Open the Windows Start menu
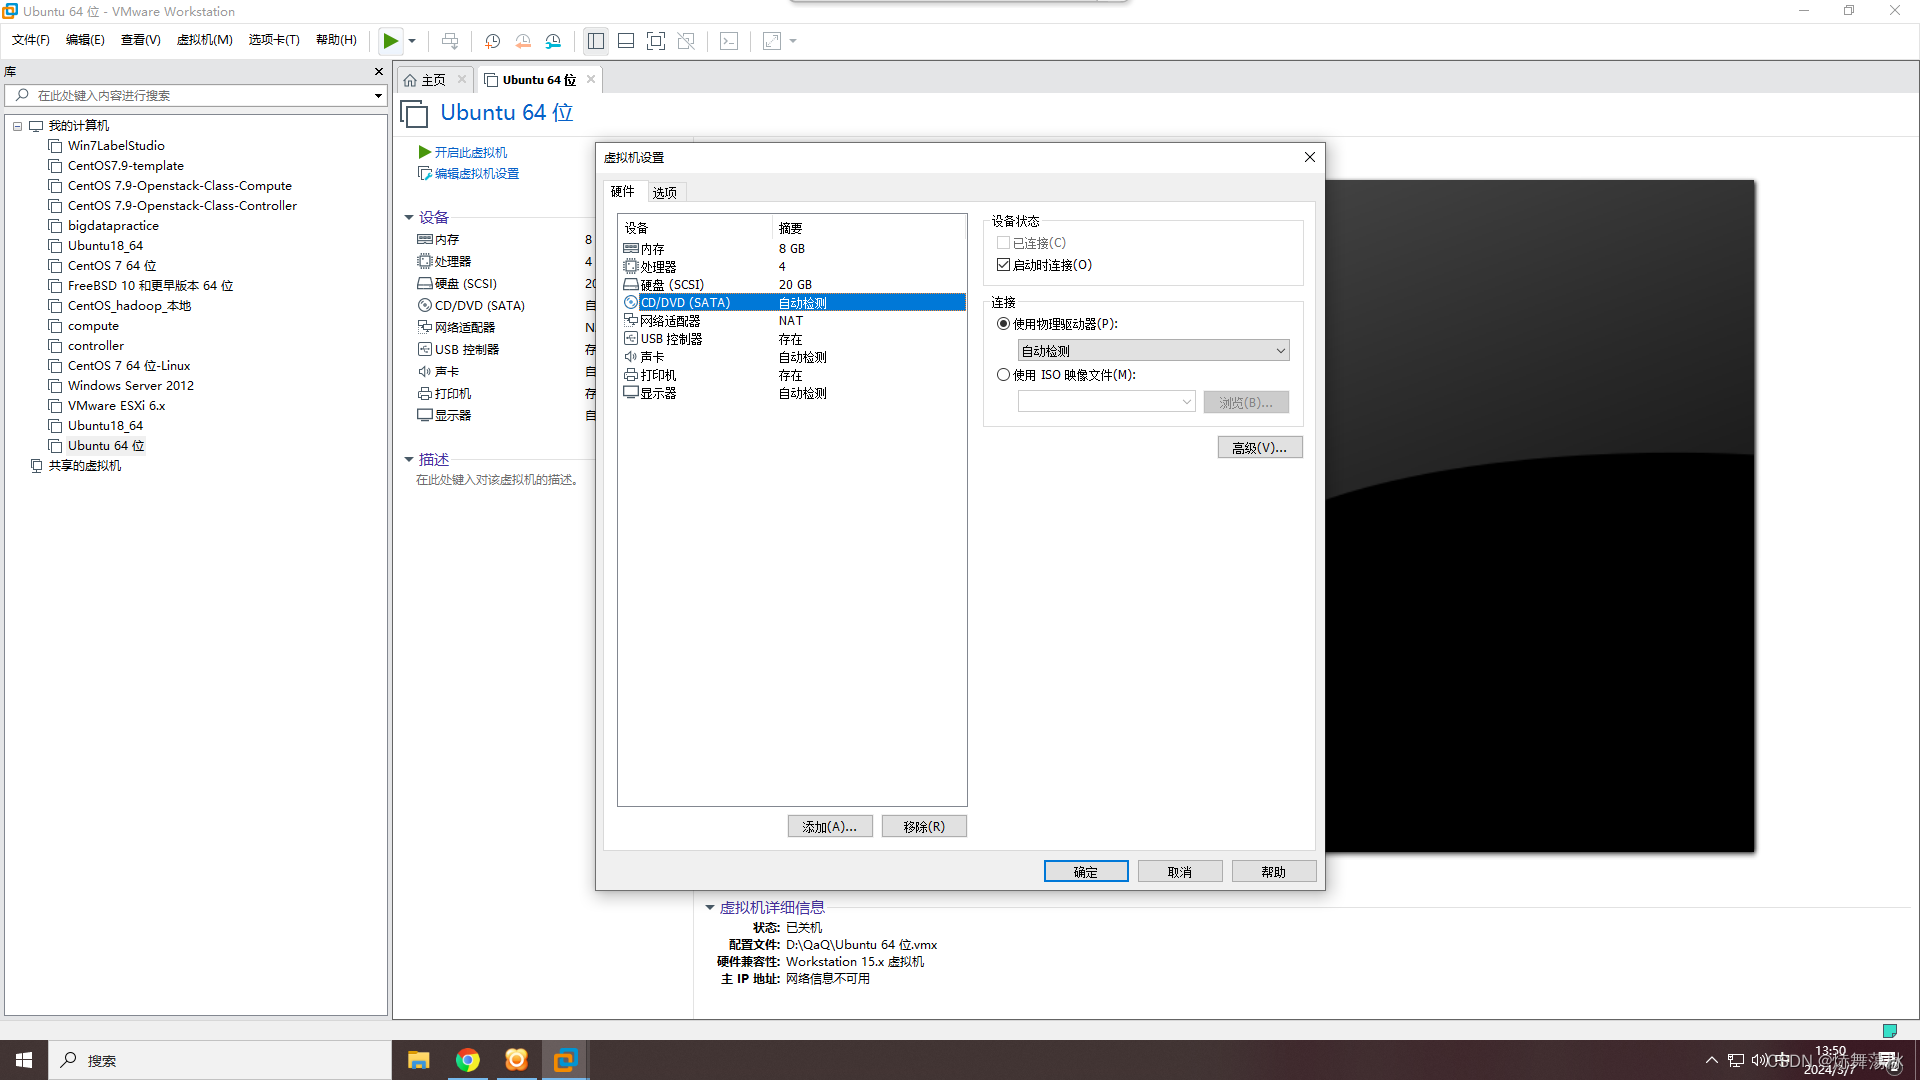The height and width of the screenshot is (1080, 1920). [24, 1060]
